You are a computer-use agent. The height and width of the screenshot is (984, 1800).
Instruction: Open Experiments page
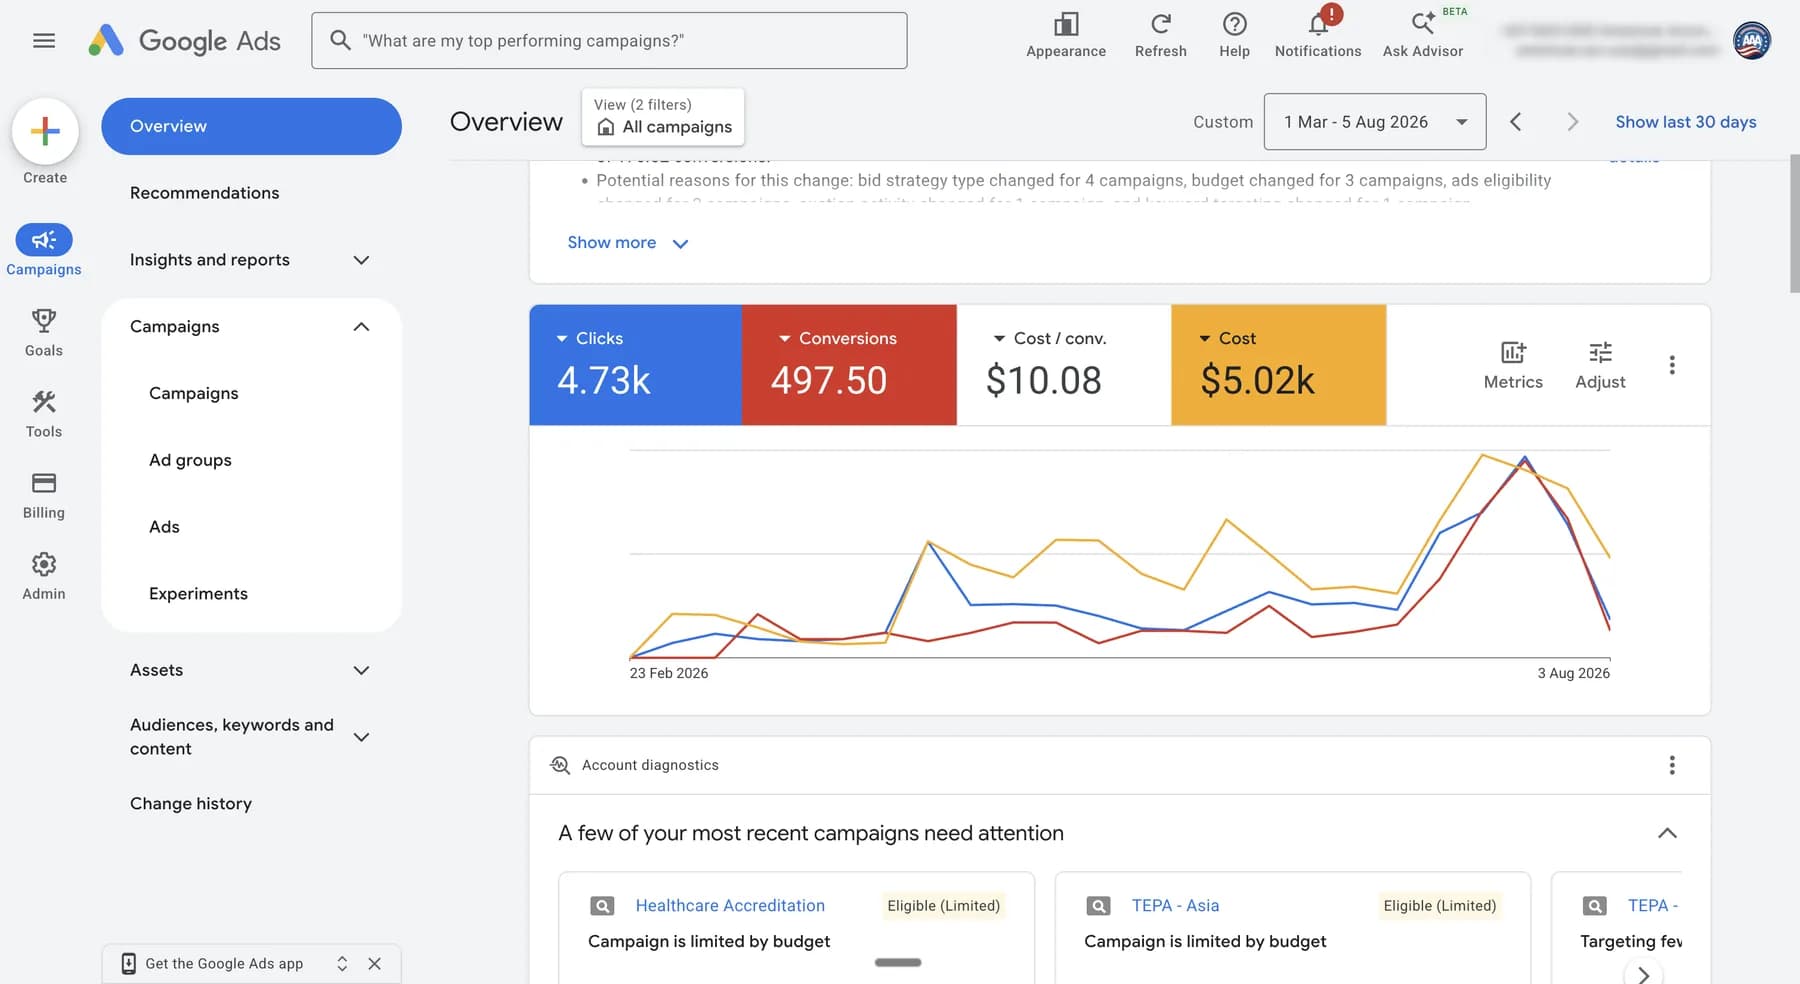click(x=198, y=594)
